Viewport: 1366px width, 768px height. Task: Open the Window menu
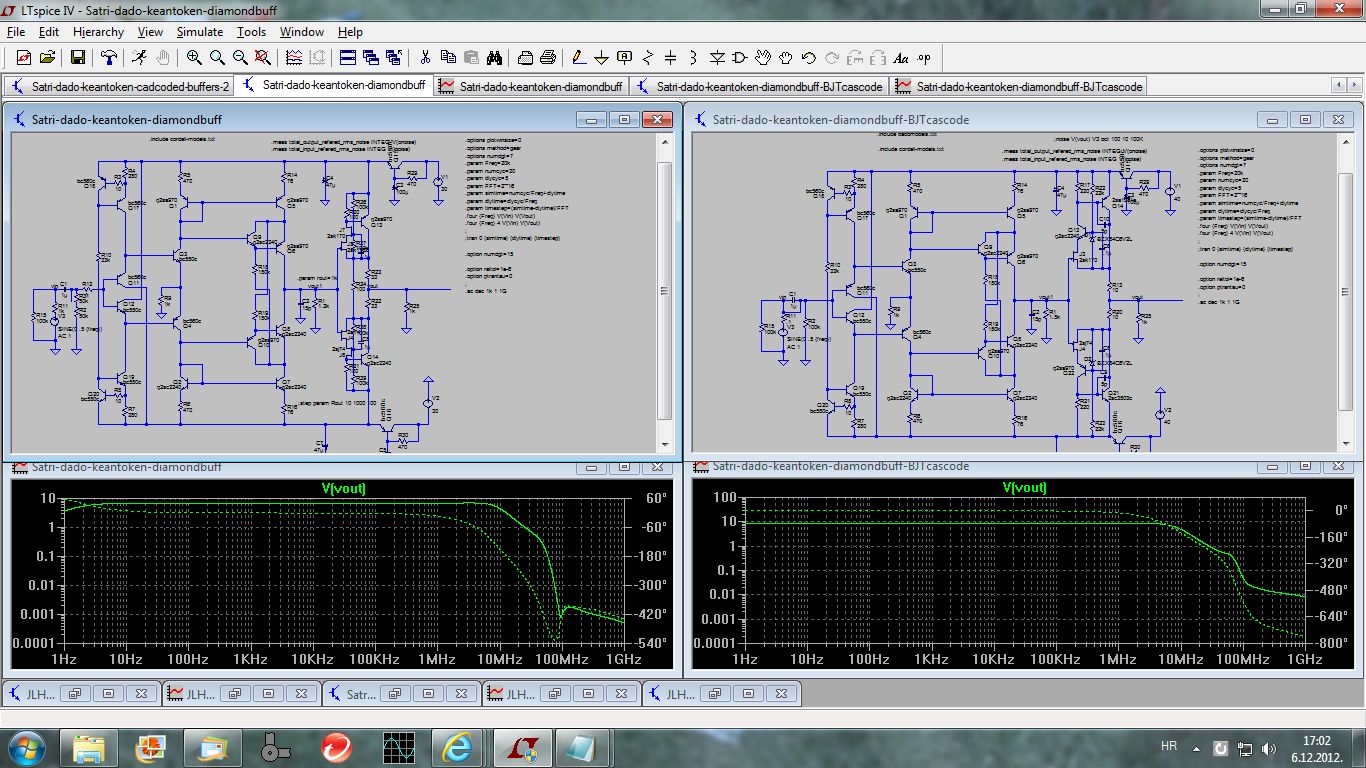click(x=302, y=32)
